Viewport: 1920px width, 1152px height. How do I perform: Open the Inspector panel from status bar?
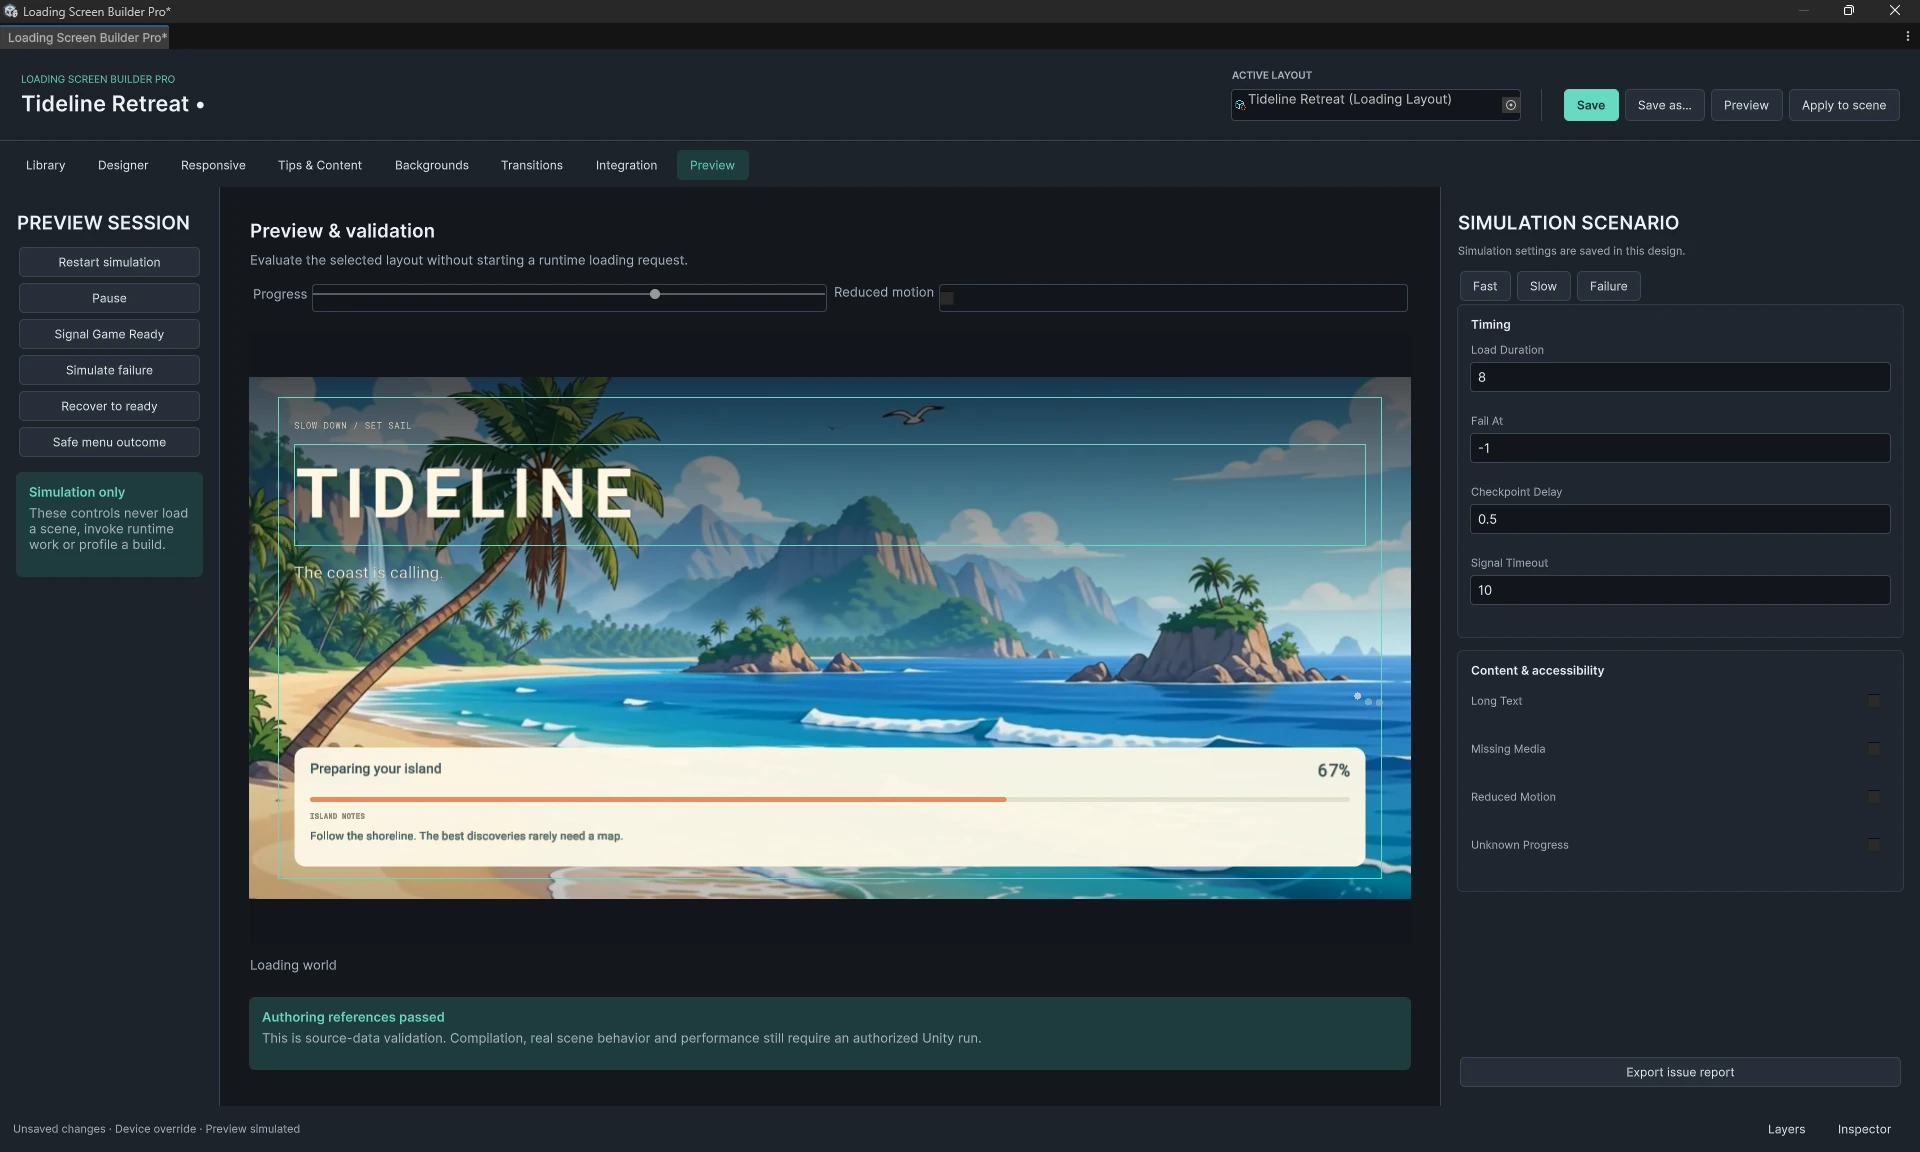click(1864, 1129)
